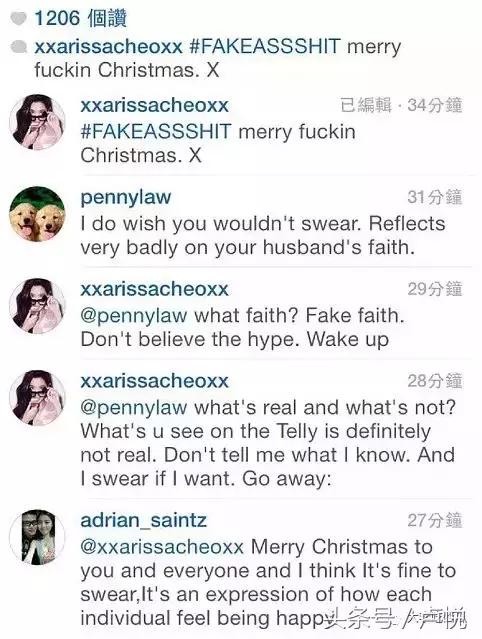The height and width of the screenshot is (639, 482).
Task: Tap xxarissacheoxx username on 29-minute comment
Action: pos(154,289)
